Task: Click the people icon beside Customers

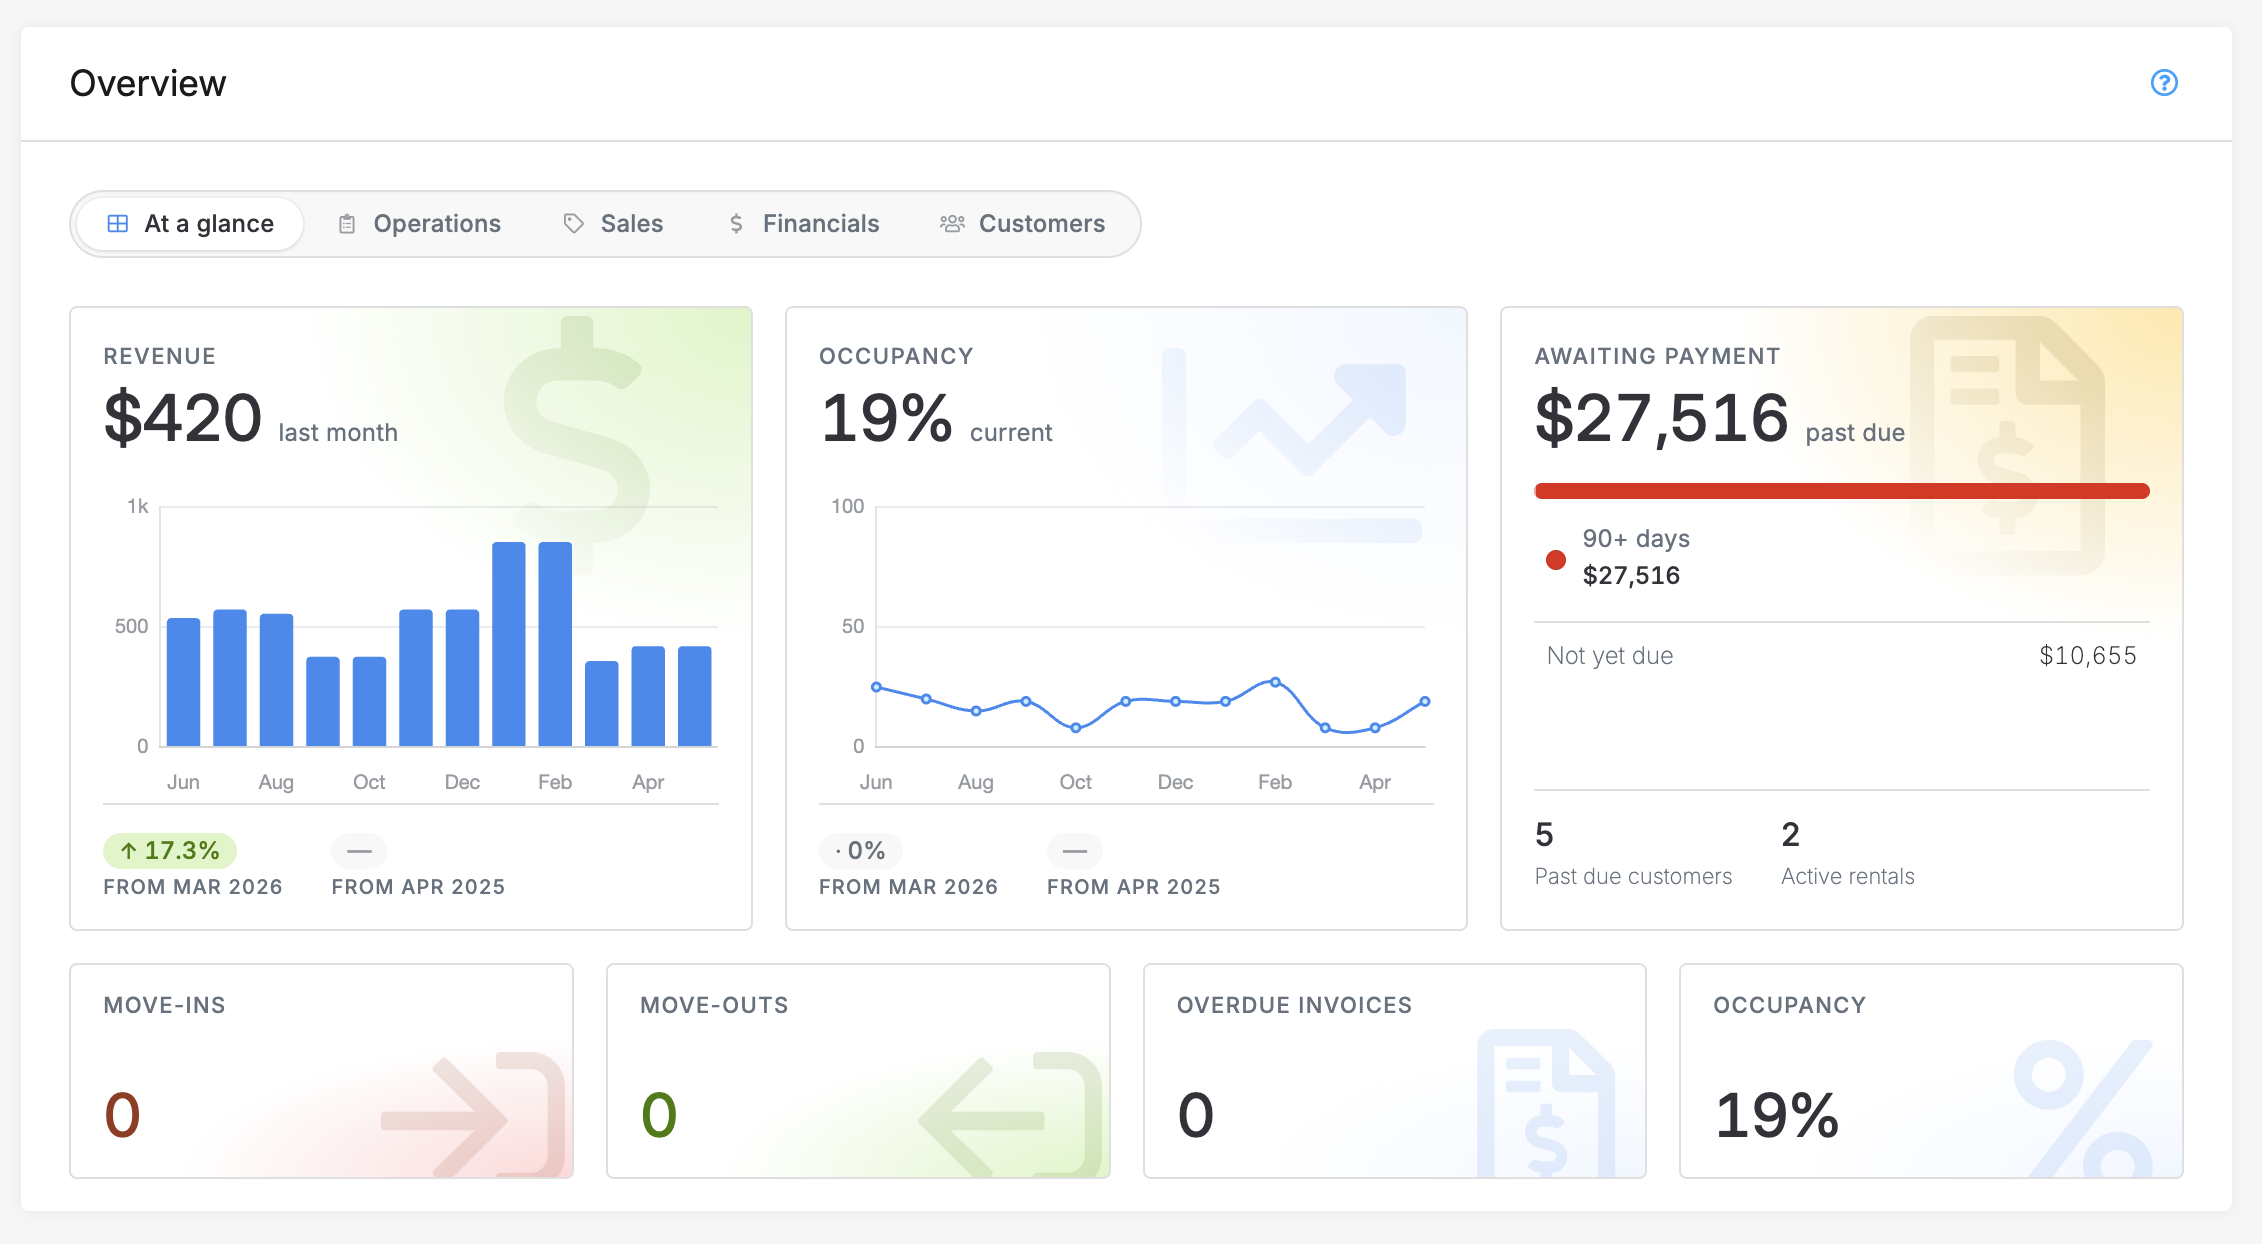Action: click(952, 224)
